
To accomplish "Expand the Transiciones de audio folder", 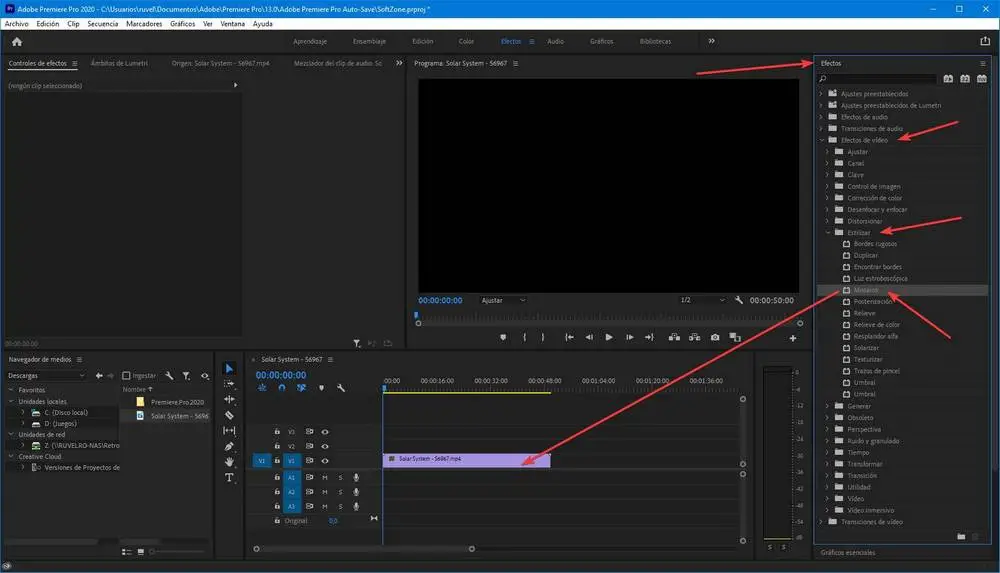I will (x=821, y=128).
